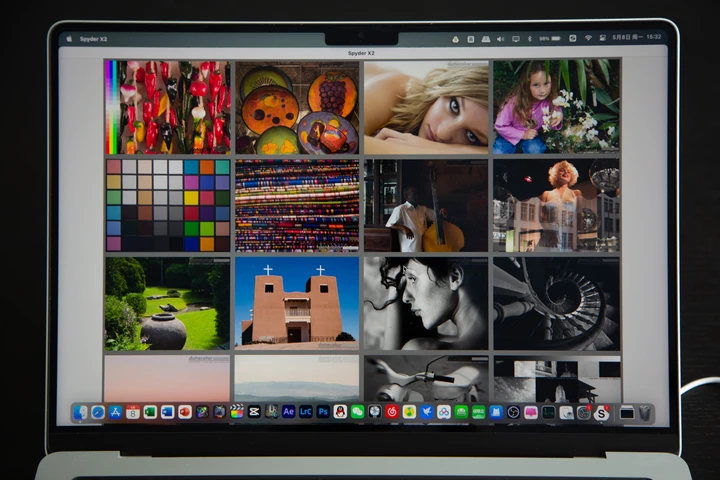Click the date and time 15:32

click(637, 37)
